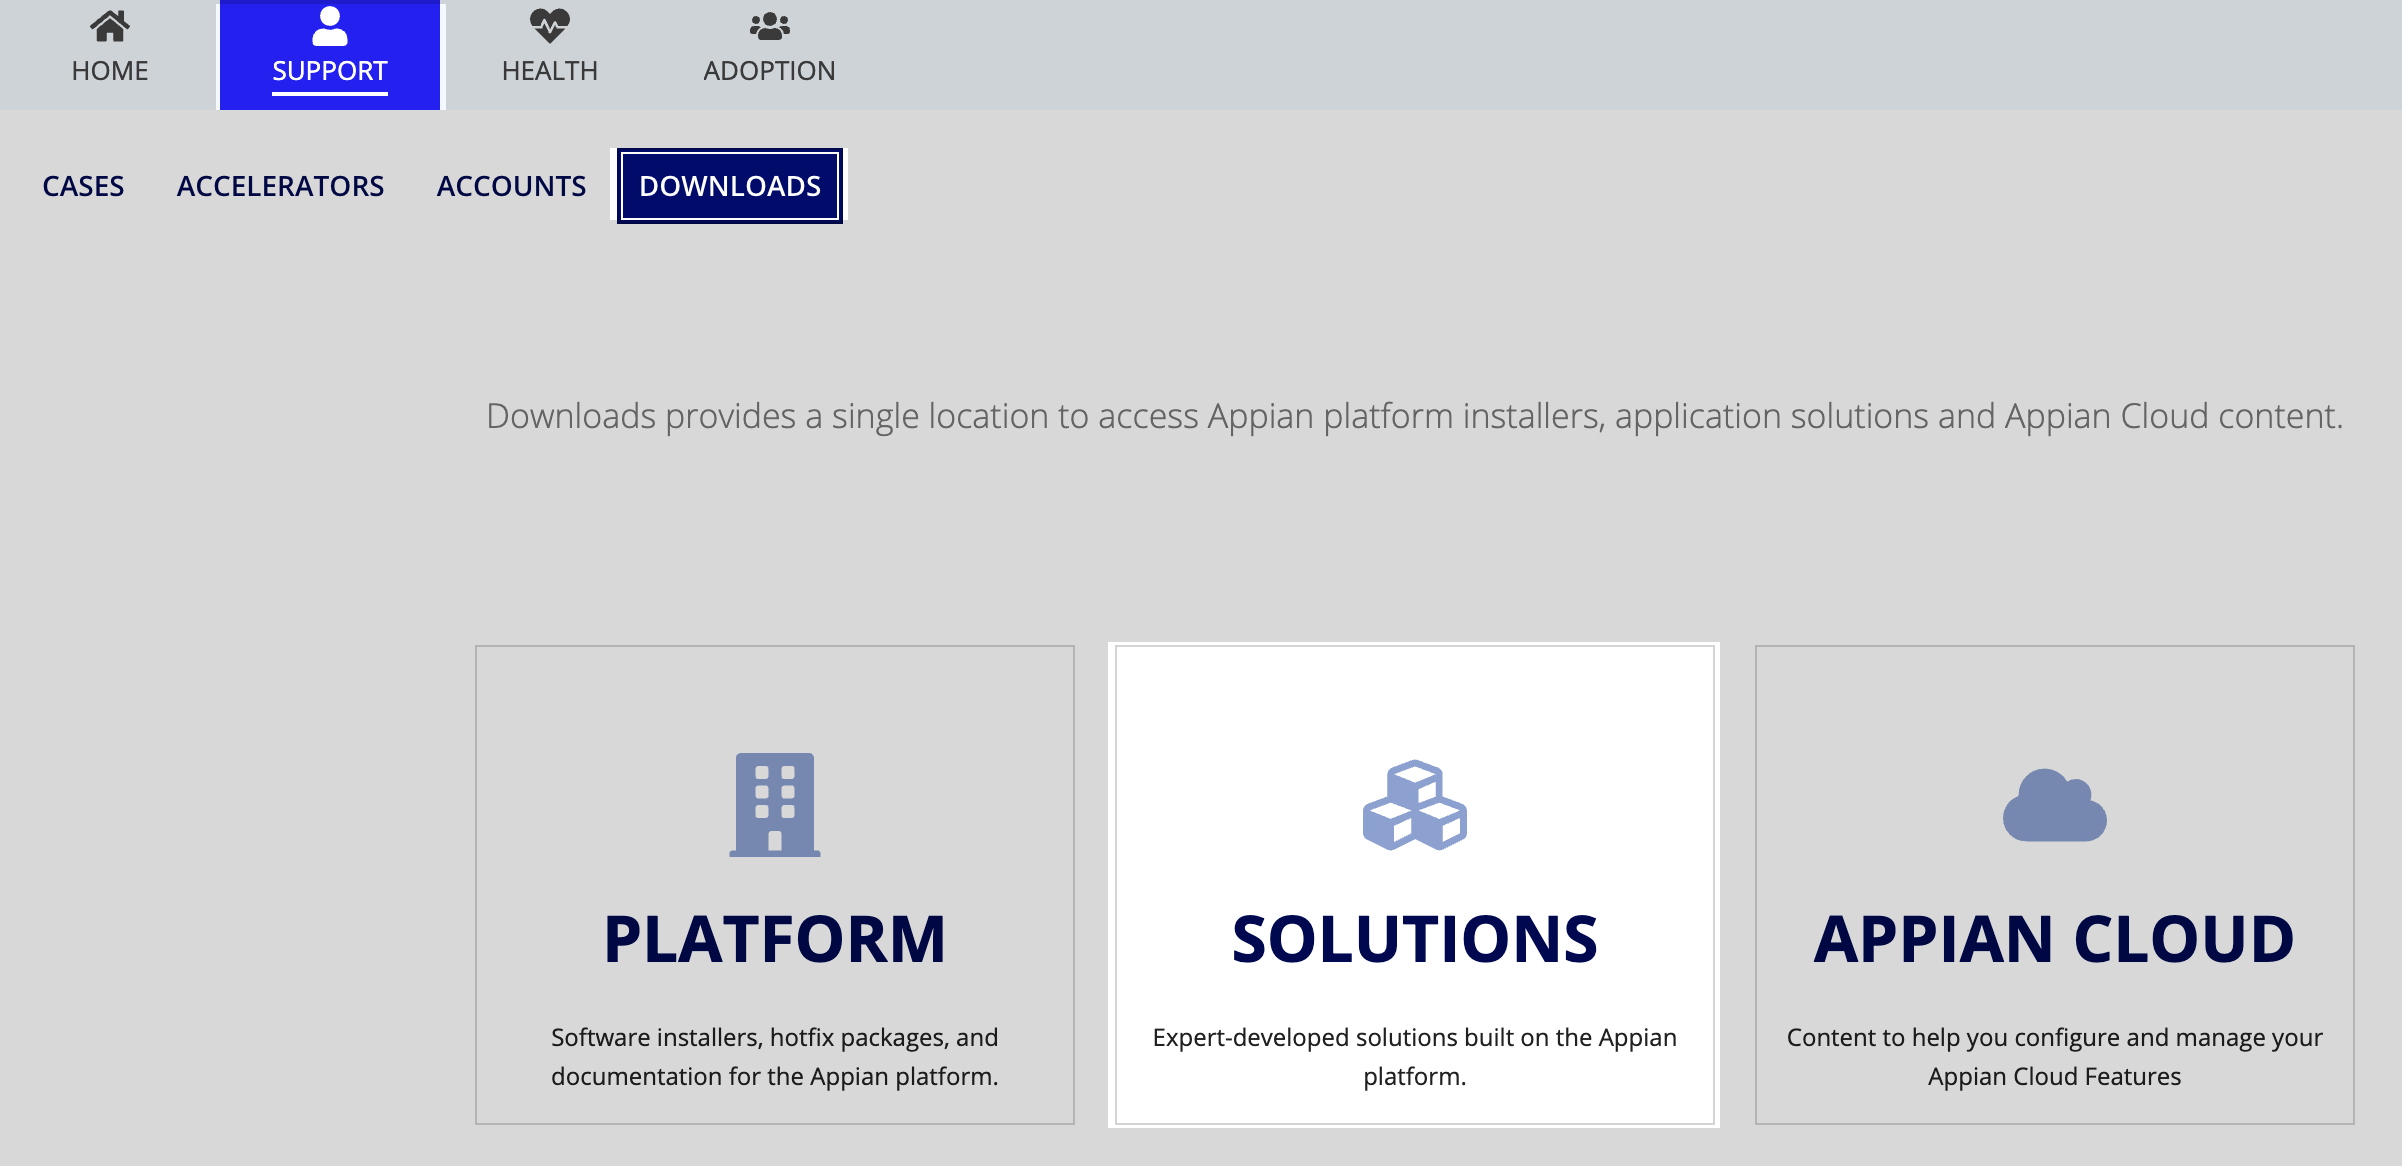The width and height of the screenshot is (2402, 1166).
Task: Click the Solutions cubes icon
Action: [1414, 805]
